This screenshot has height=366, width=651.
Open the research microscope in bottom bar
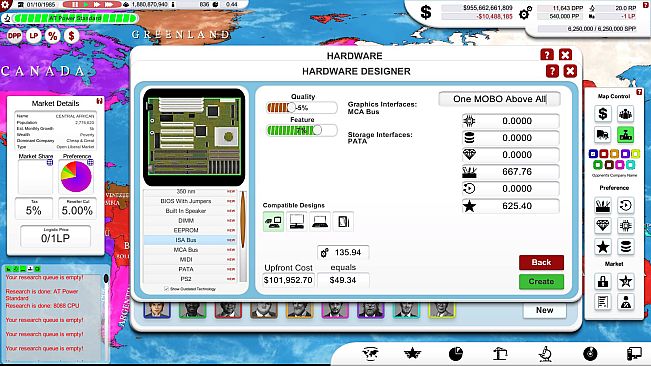pyautogui.click(x=545, y=354)
